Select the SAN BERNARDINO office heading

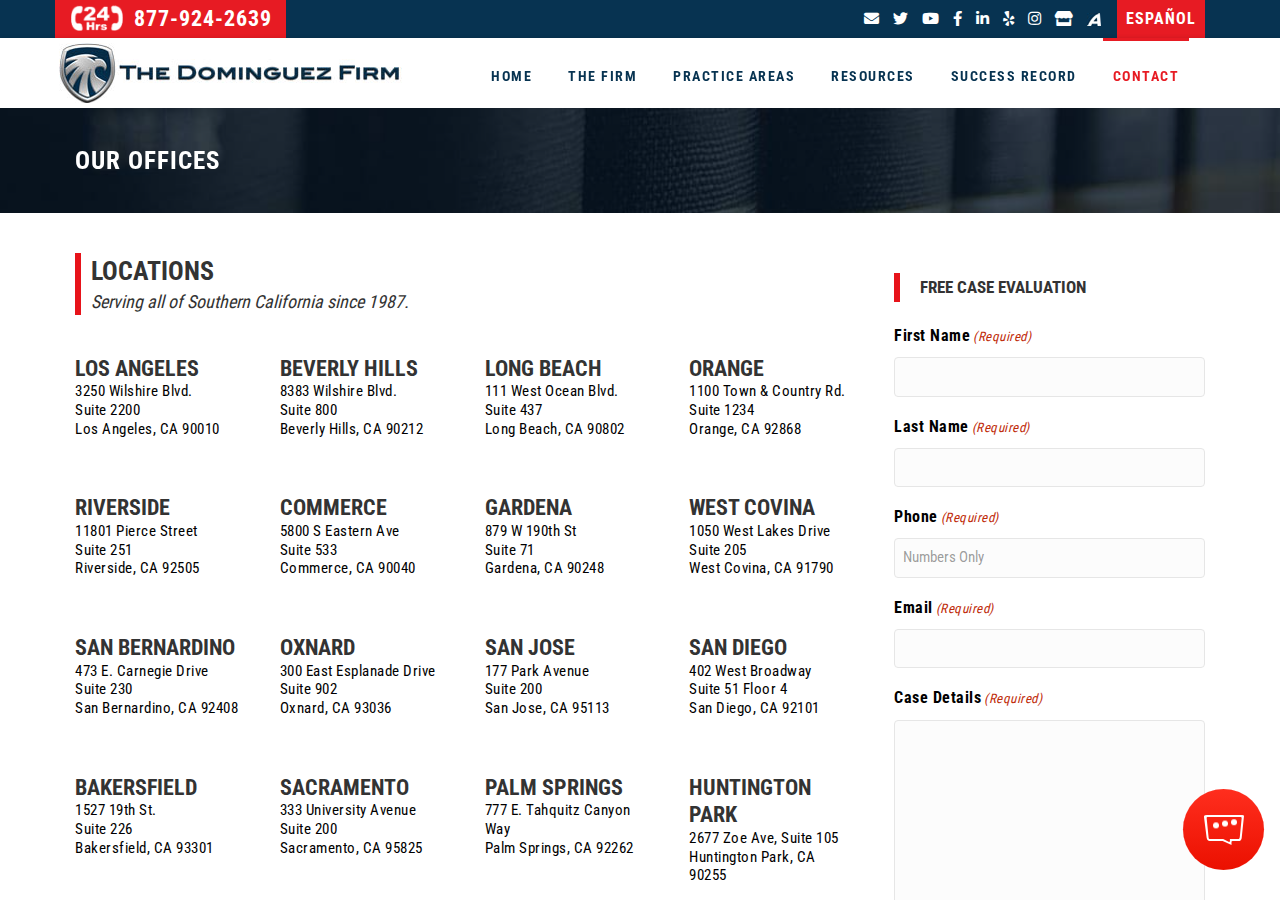(x=155, y=647)
